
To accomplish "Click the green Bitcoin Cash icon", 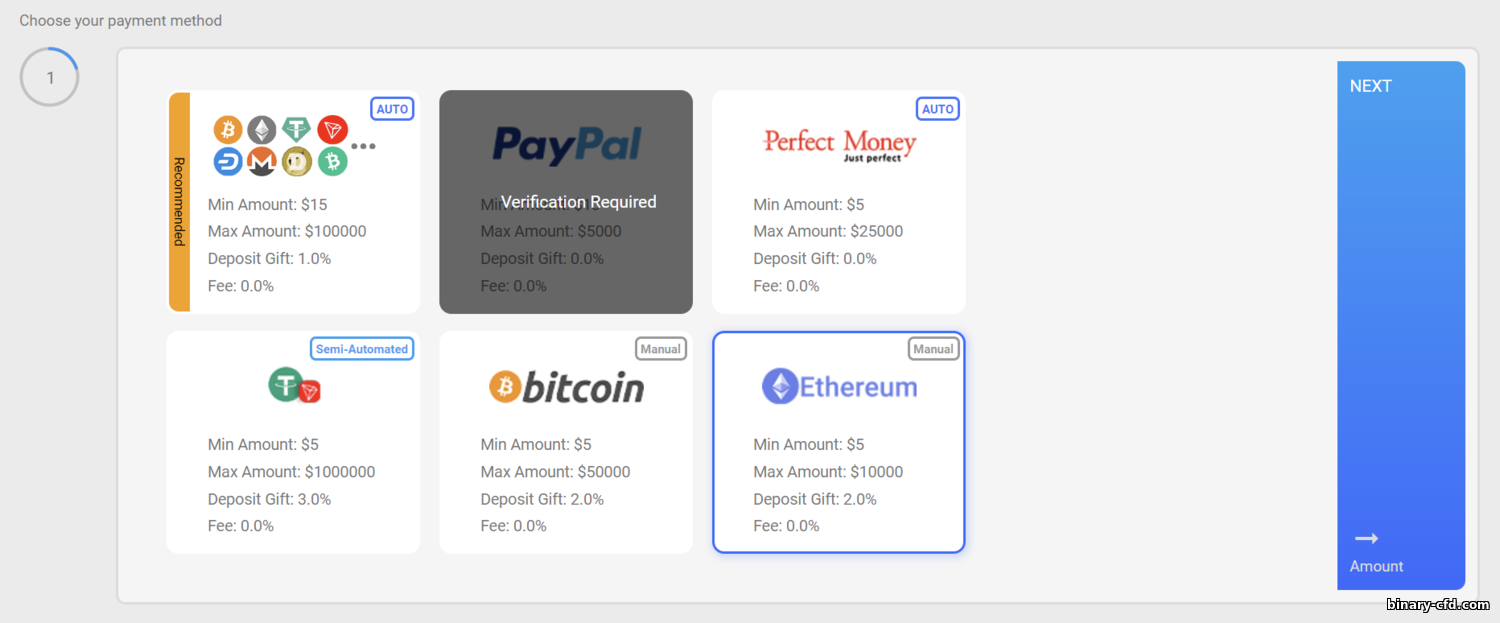I will pyautogui.click(x=332, y=161).
